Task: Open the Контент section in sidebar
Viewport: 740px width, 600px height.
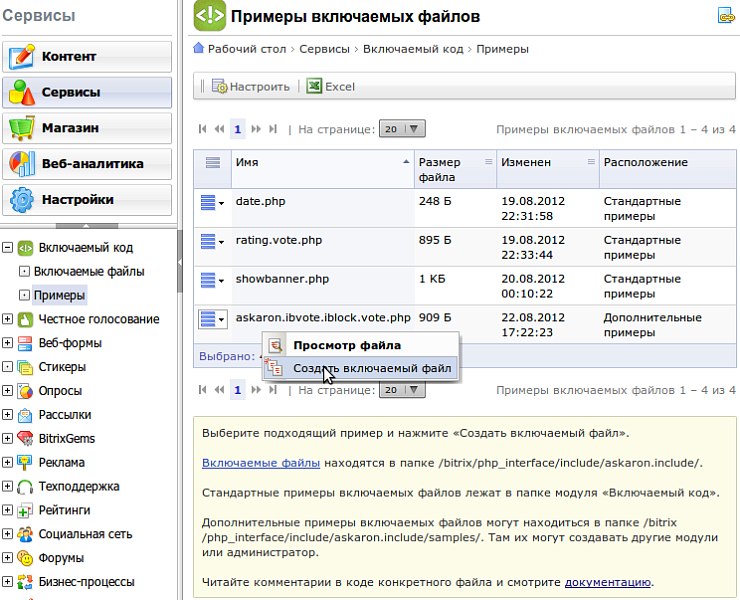Action: (x=87, y=56)
